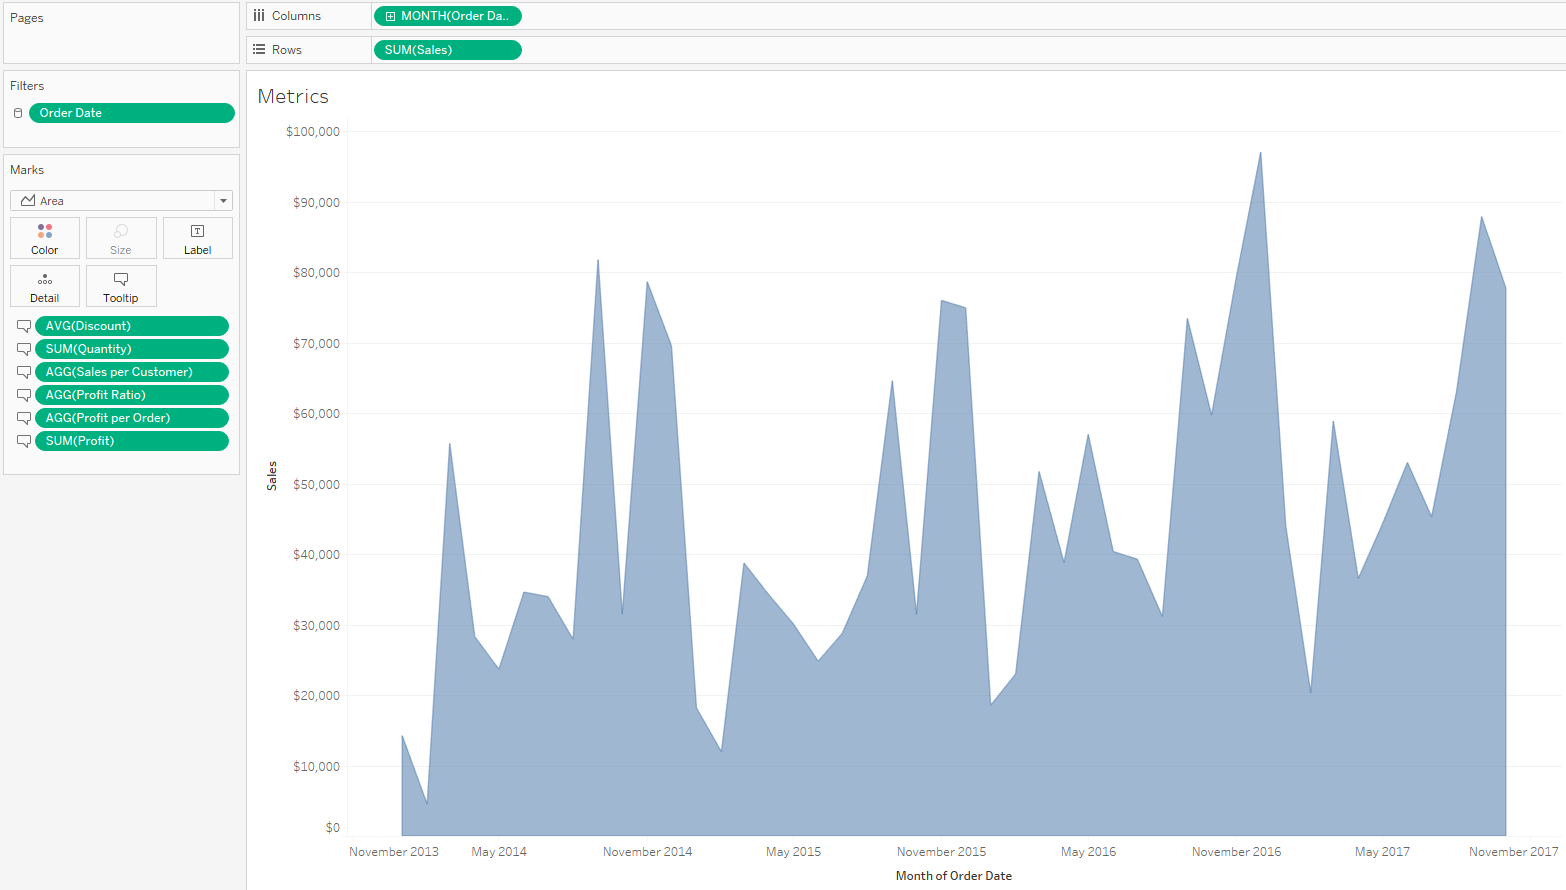Click the Marks card label

click(x=27, y=170)
